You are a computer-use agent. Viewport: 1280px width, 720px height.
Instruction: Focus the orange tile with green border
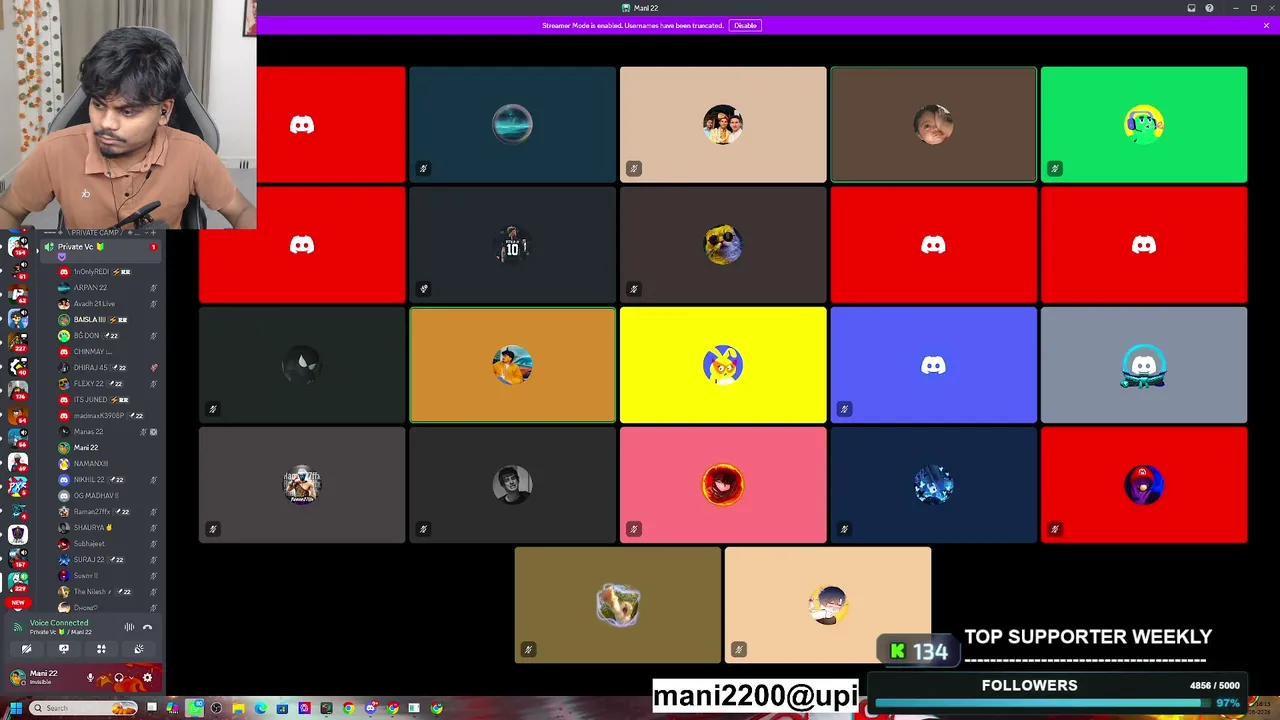point(512,365)
